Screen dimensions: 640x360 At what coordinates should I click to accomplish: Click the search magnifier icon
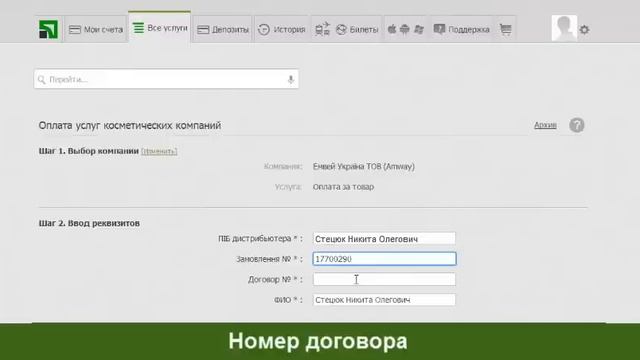[x=42, y=80]
